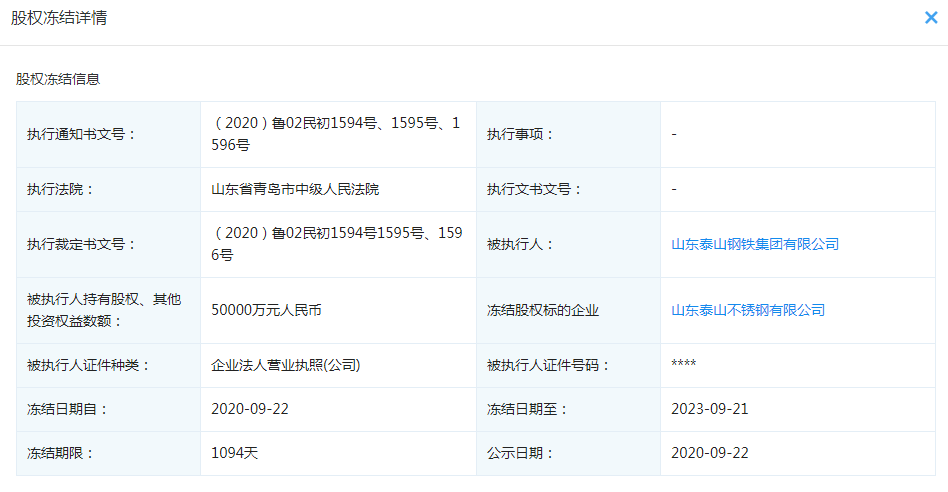Click the 公示日期 value 2020-09-22
Image resolution: width=948 pixels, height=492 pixels.
[710, 453]
